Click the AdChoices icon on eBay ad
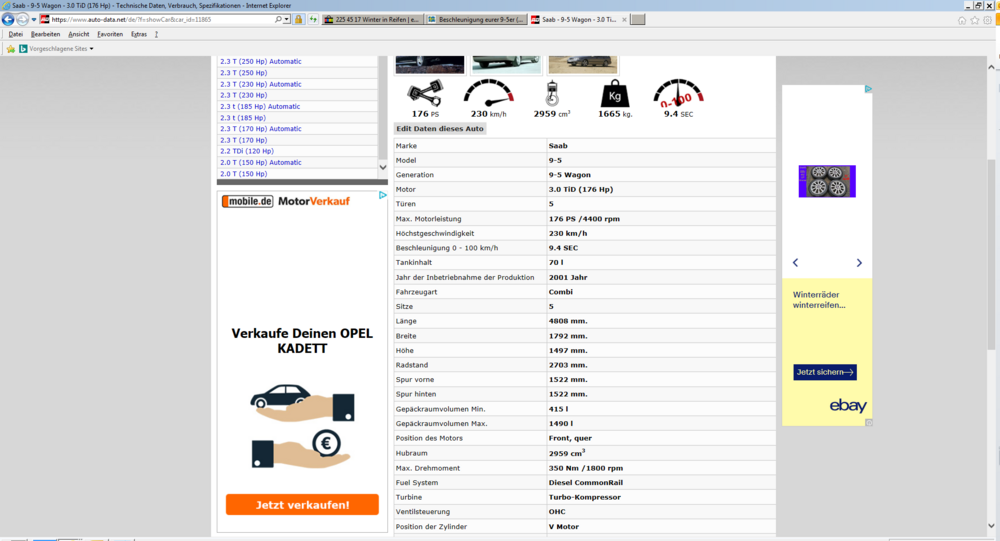Image resolution: width=1000 pixels, height=541 pixels. 868,89
